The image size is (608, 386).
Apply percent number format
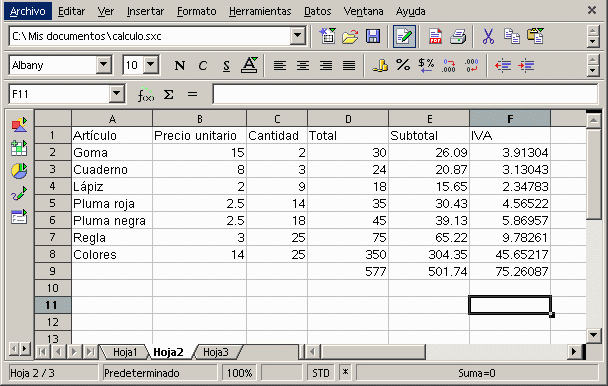pyautogui.click(x=403, y=65)
